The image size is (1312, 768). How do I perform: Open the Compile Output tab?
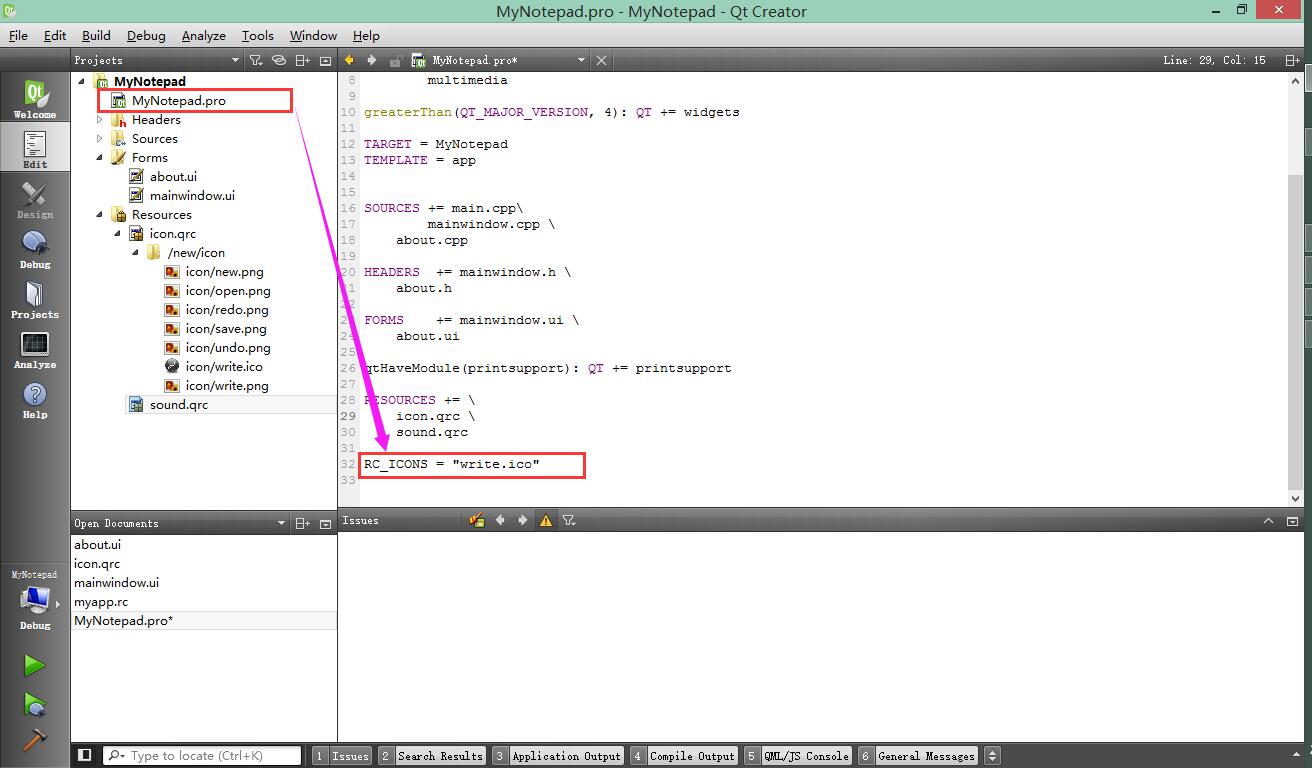tap(684, 756)
